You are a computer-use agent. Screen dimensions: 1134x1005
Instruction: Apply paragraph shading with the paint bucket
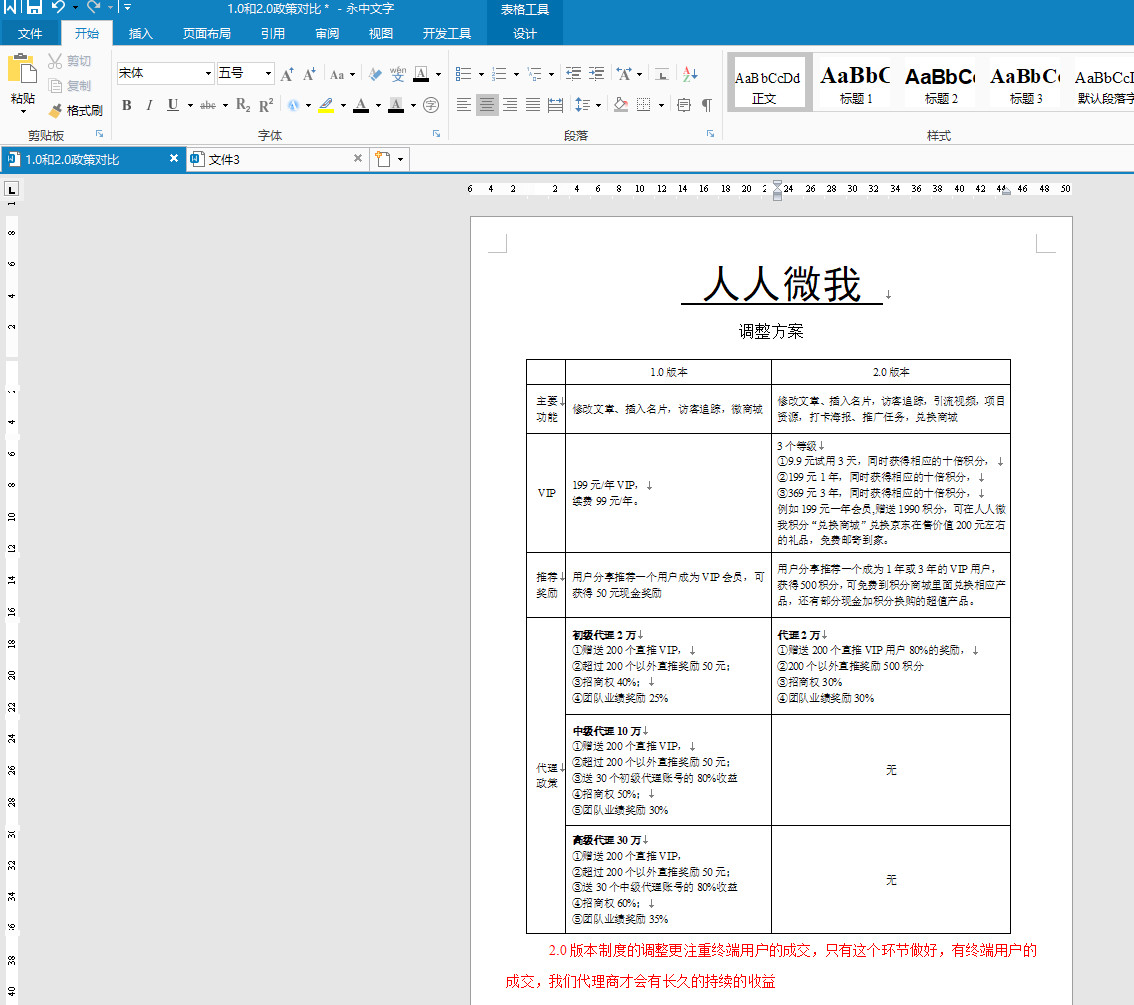click(621, 106)
